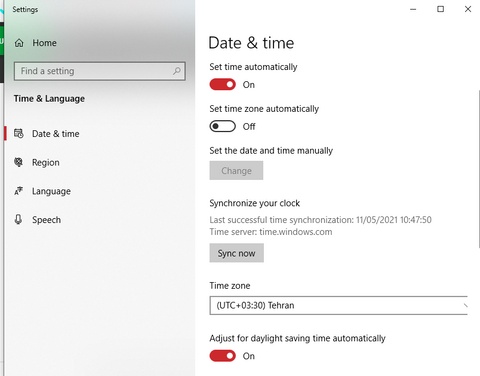
Task: Go to the Speech settings page
Action: point(46,220)
